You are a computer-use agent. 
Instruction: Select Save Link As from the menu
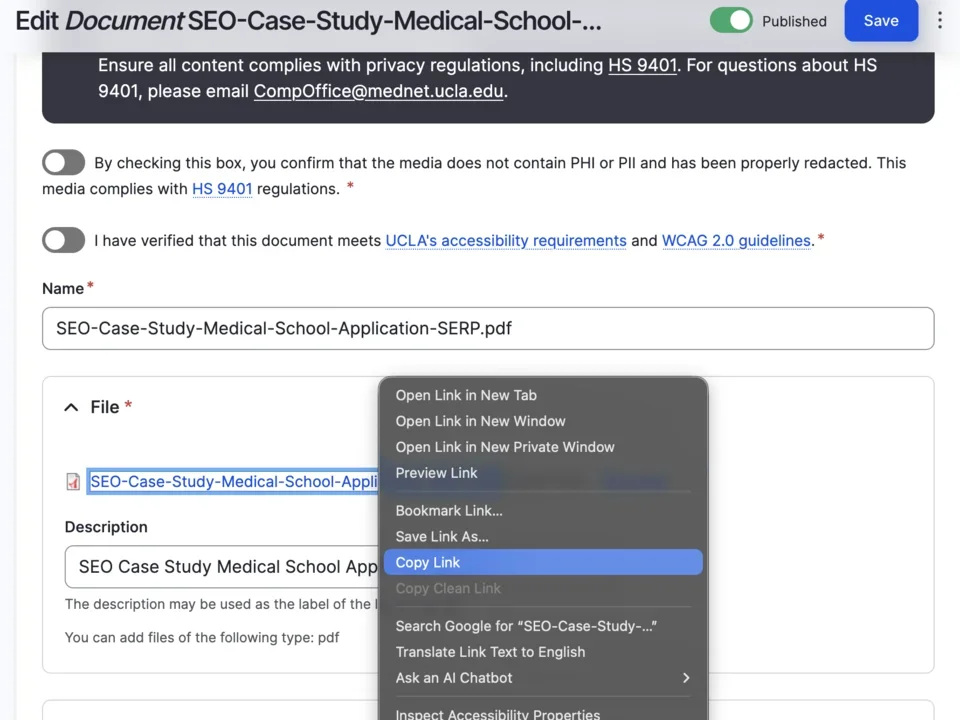coord(441,536)
